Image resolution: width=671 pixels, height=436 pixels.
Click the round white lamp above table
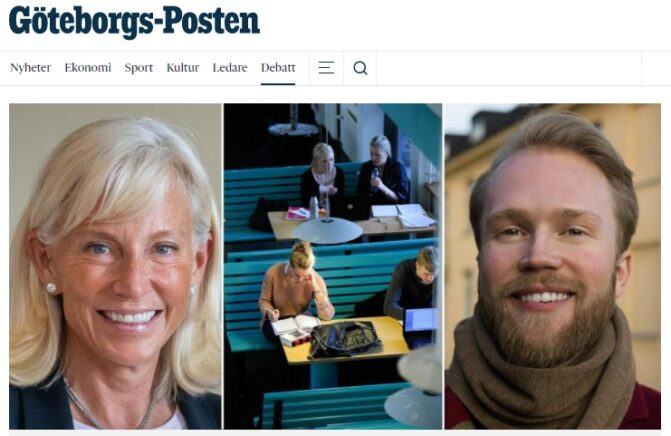click(x=327, y=230)
